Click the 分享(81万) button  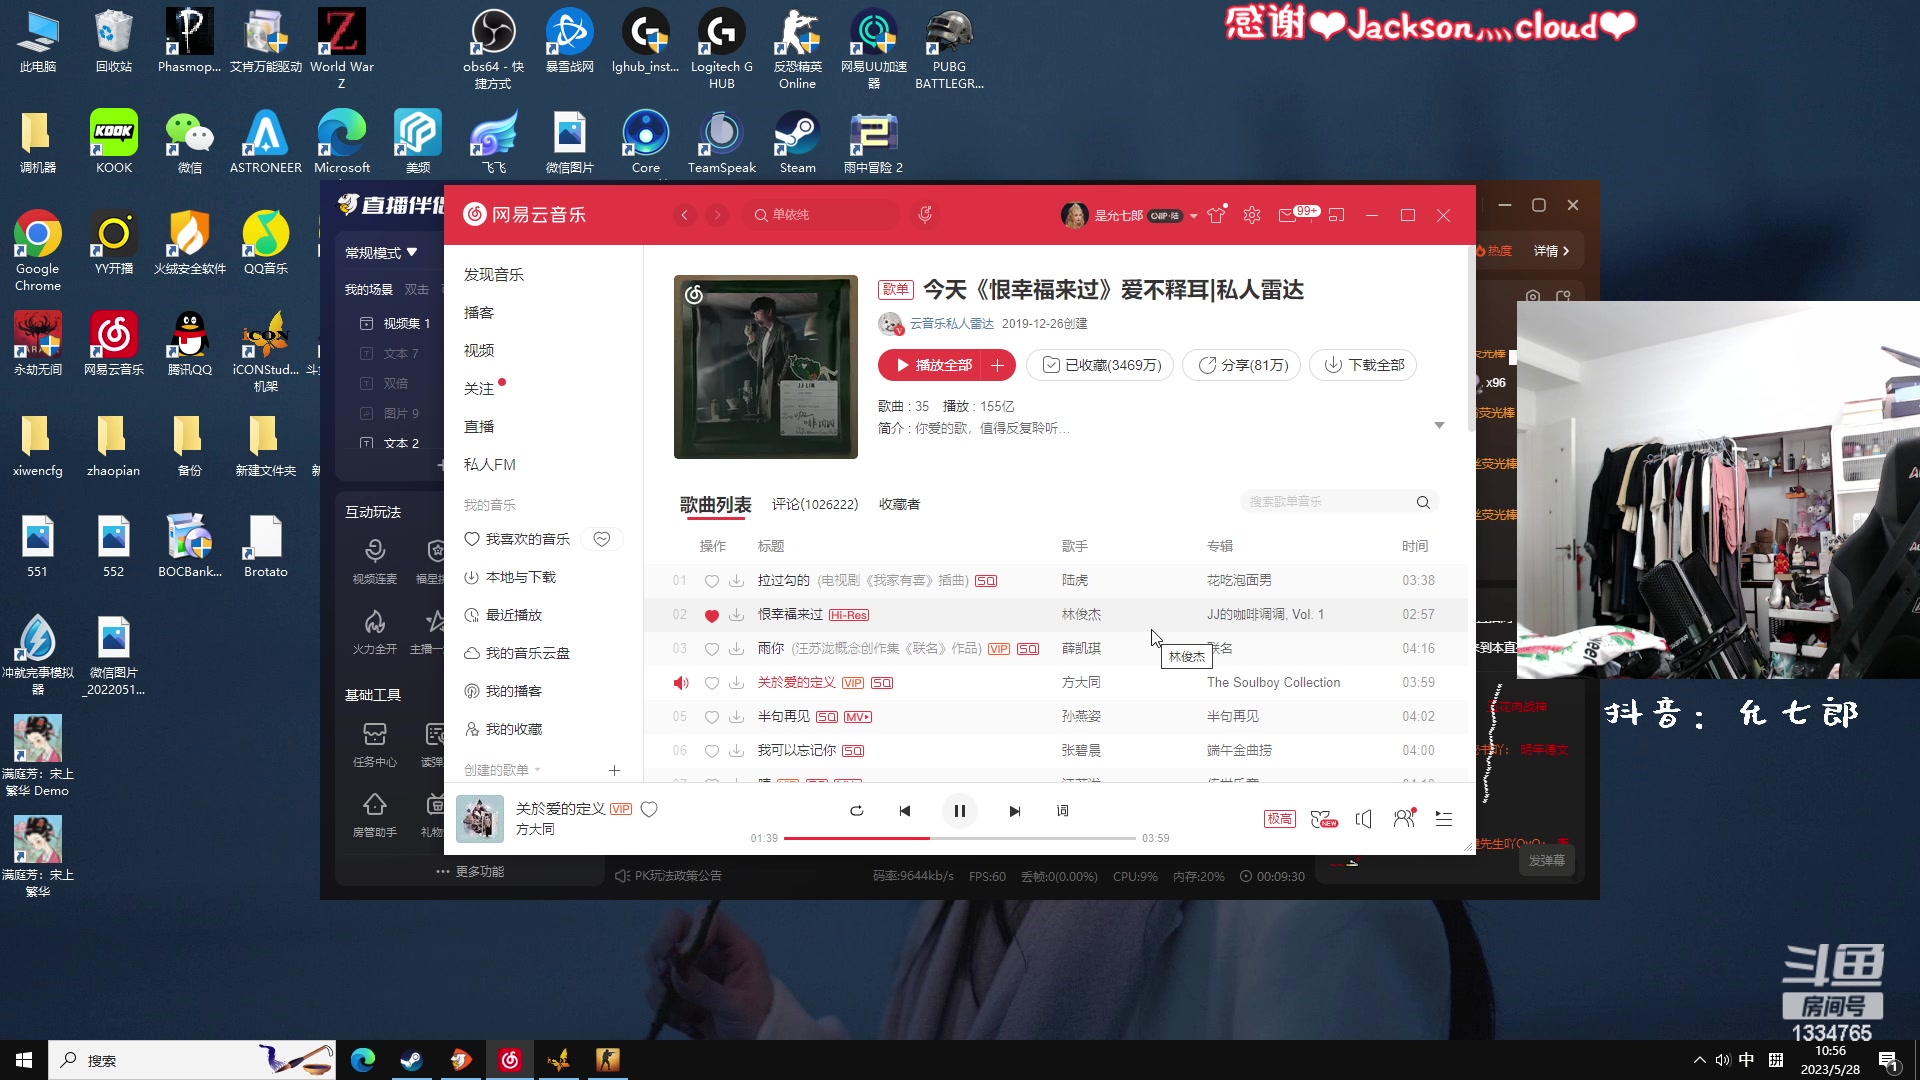pos(1242,365)
